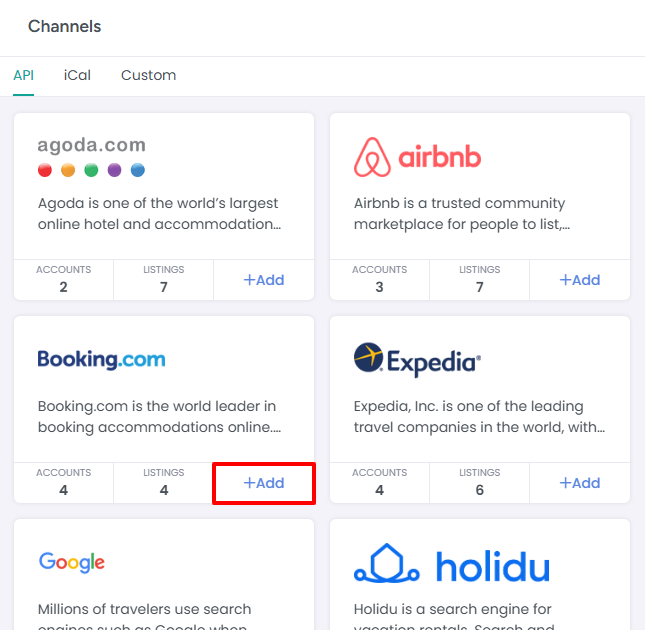The height and width of the screenshot is (630, 645).
Task: Click the Airbnb description text
Action: pos(462,213)
